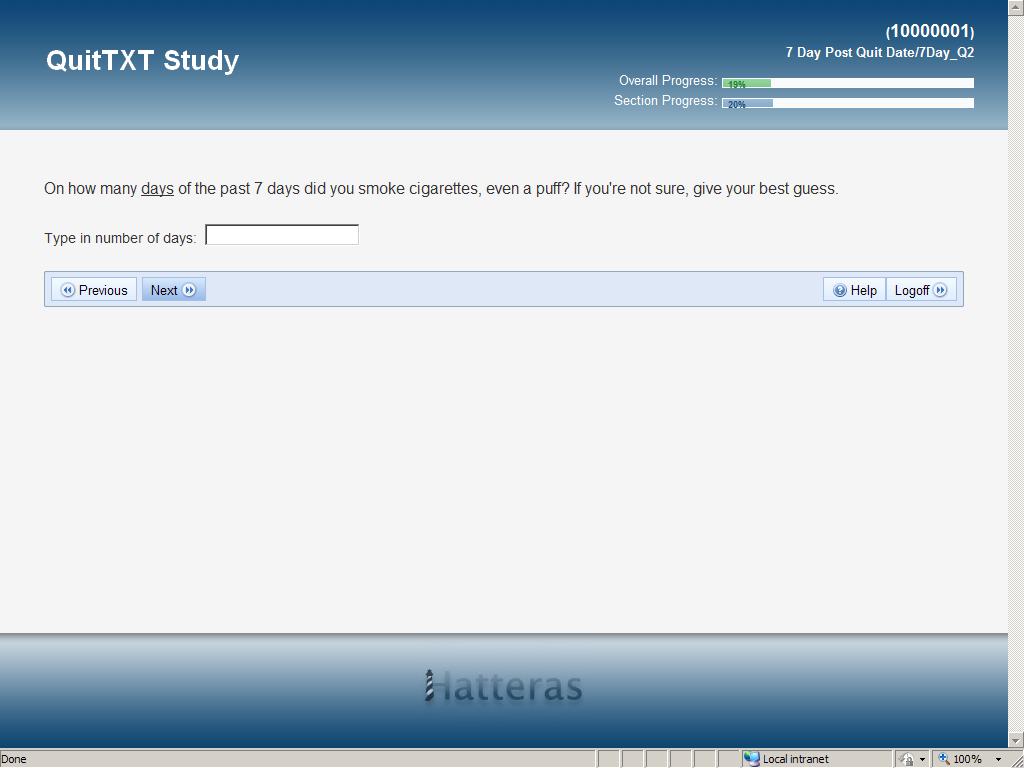Click the Next button
This screenshot has width=1024, height=768.
tap(174, 290)
